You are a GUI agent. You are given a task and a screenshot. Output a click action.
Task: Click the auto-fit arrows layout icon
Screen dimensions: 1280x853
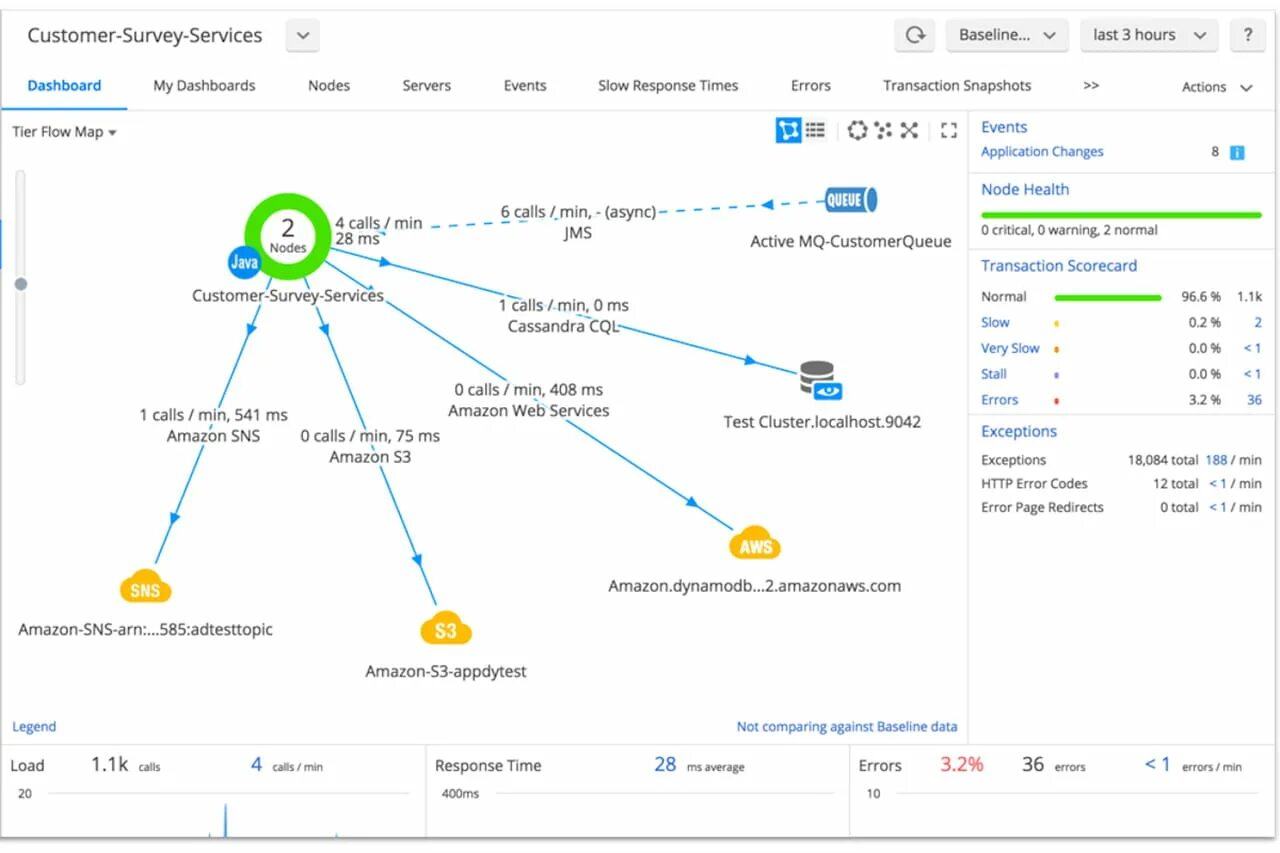[x=909, y=130]
